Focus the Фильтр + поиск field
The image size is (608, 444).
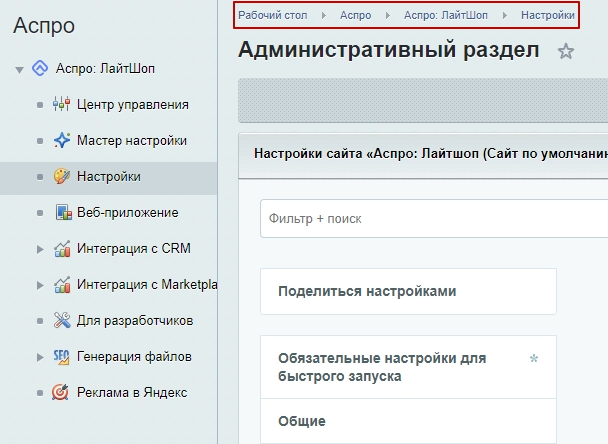[x=434, y=219]
